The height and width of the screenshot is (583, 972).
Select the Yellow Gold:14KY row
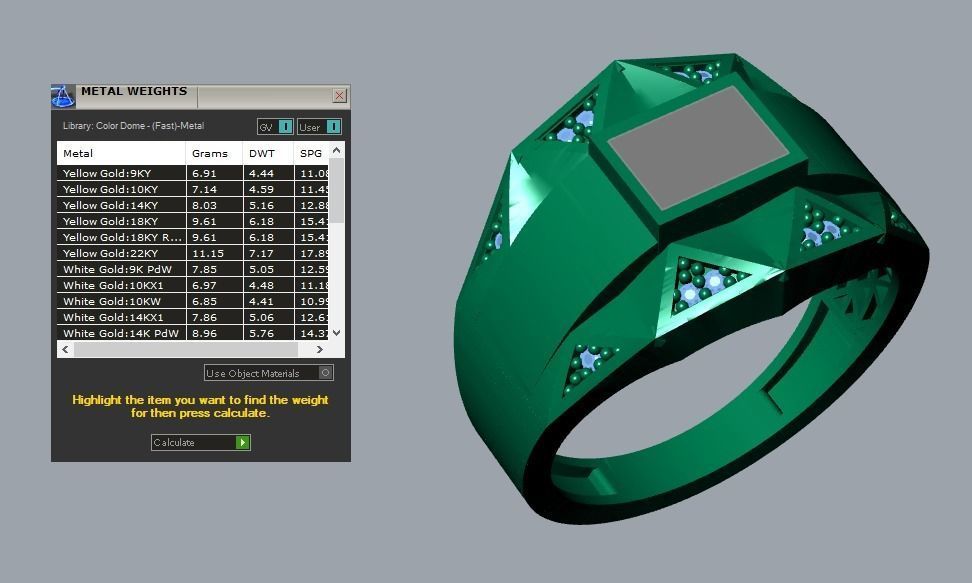[193, 205]
